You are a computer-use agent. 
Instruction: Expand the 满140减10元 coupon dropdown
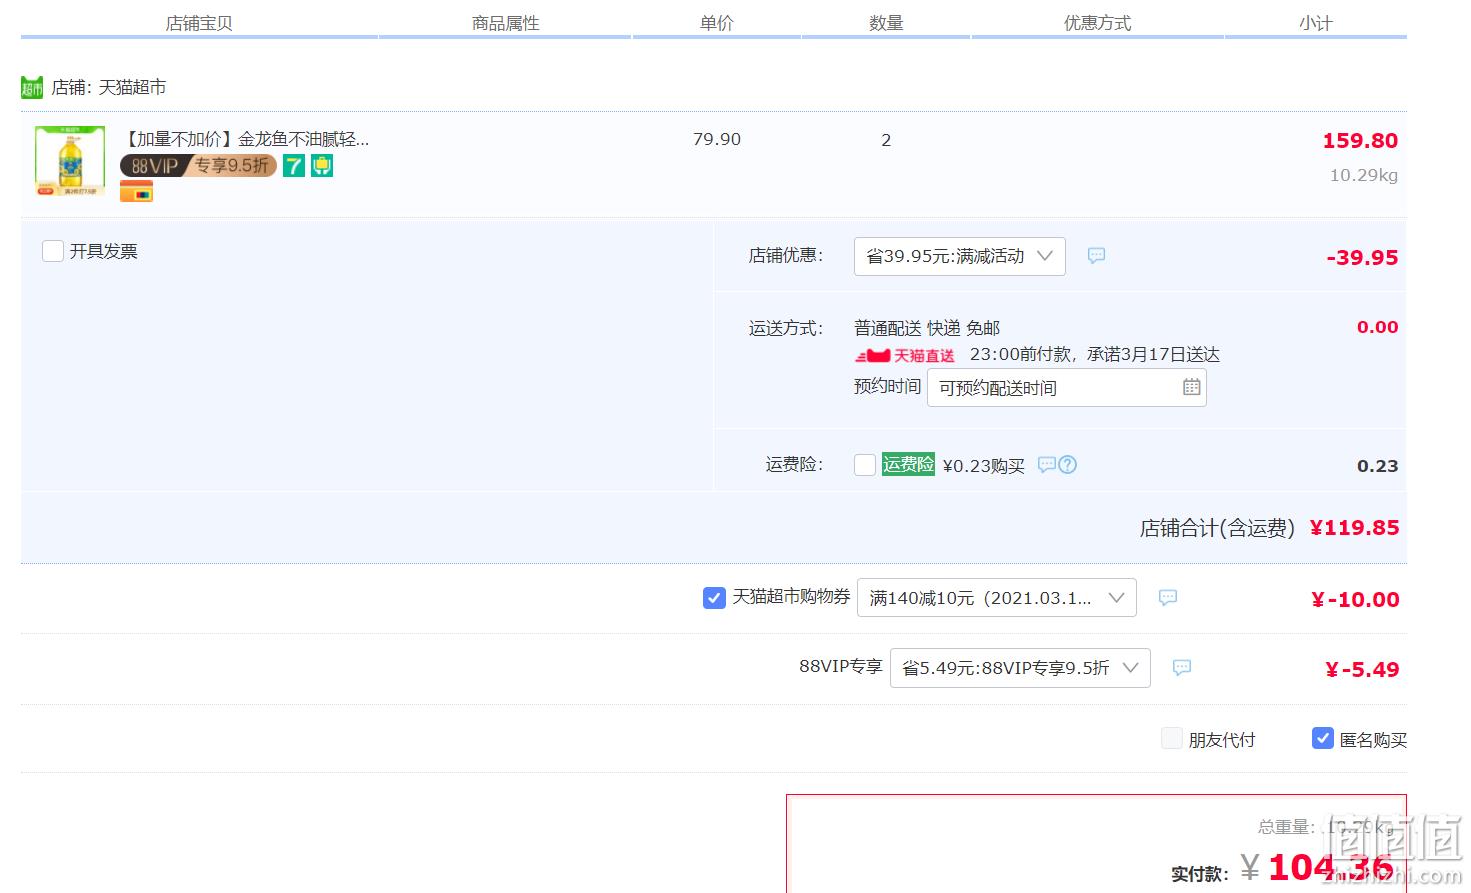click(x=996, y=598)
